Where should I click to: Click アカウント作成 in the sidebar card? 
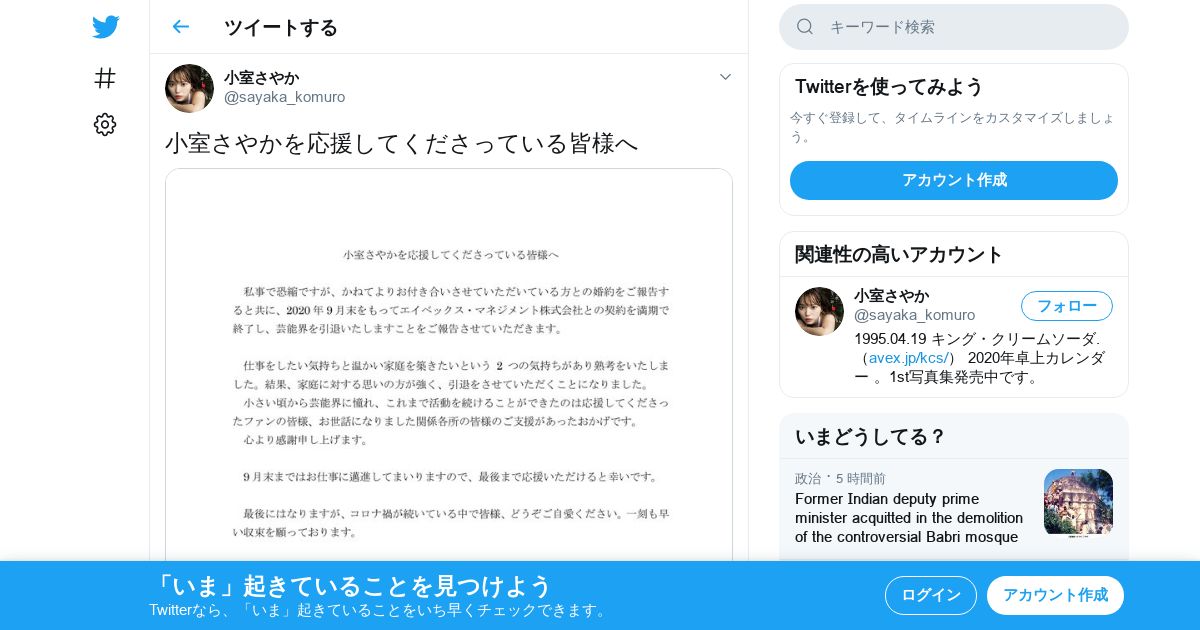tap(953, 180)
